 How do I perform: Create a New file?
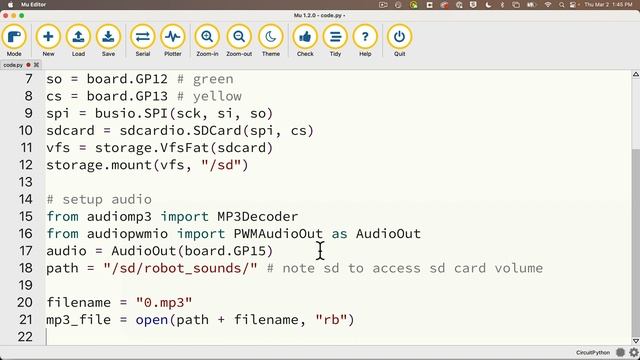[48, 40]
